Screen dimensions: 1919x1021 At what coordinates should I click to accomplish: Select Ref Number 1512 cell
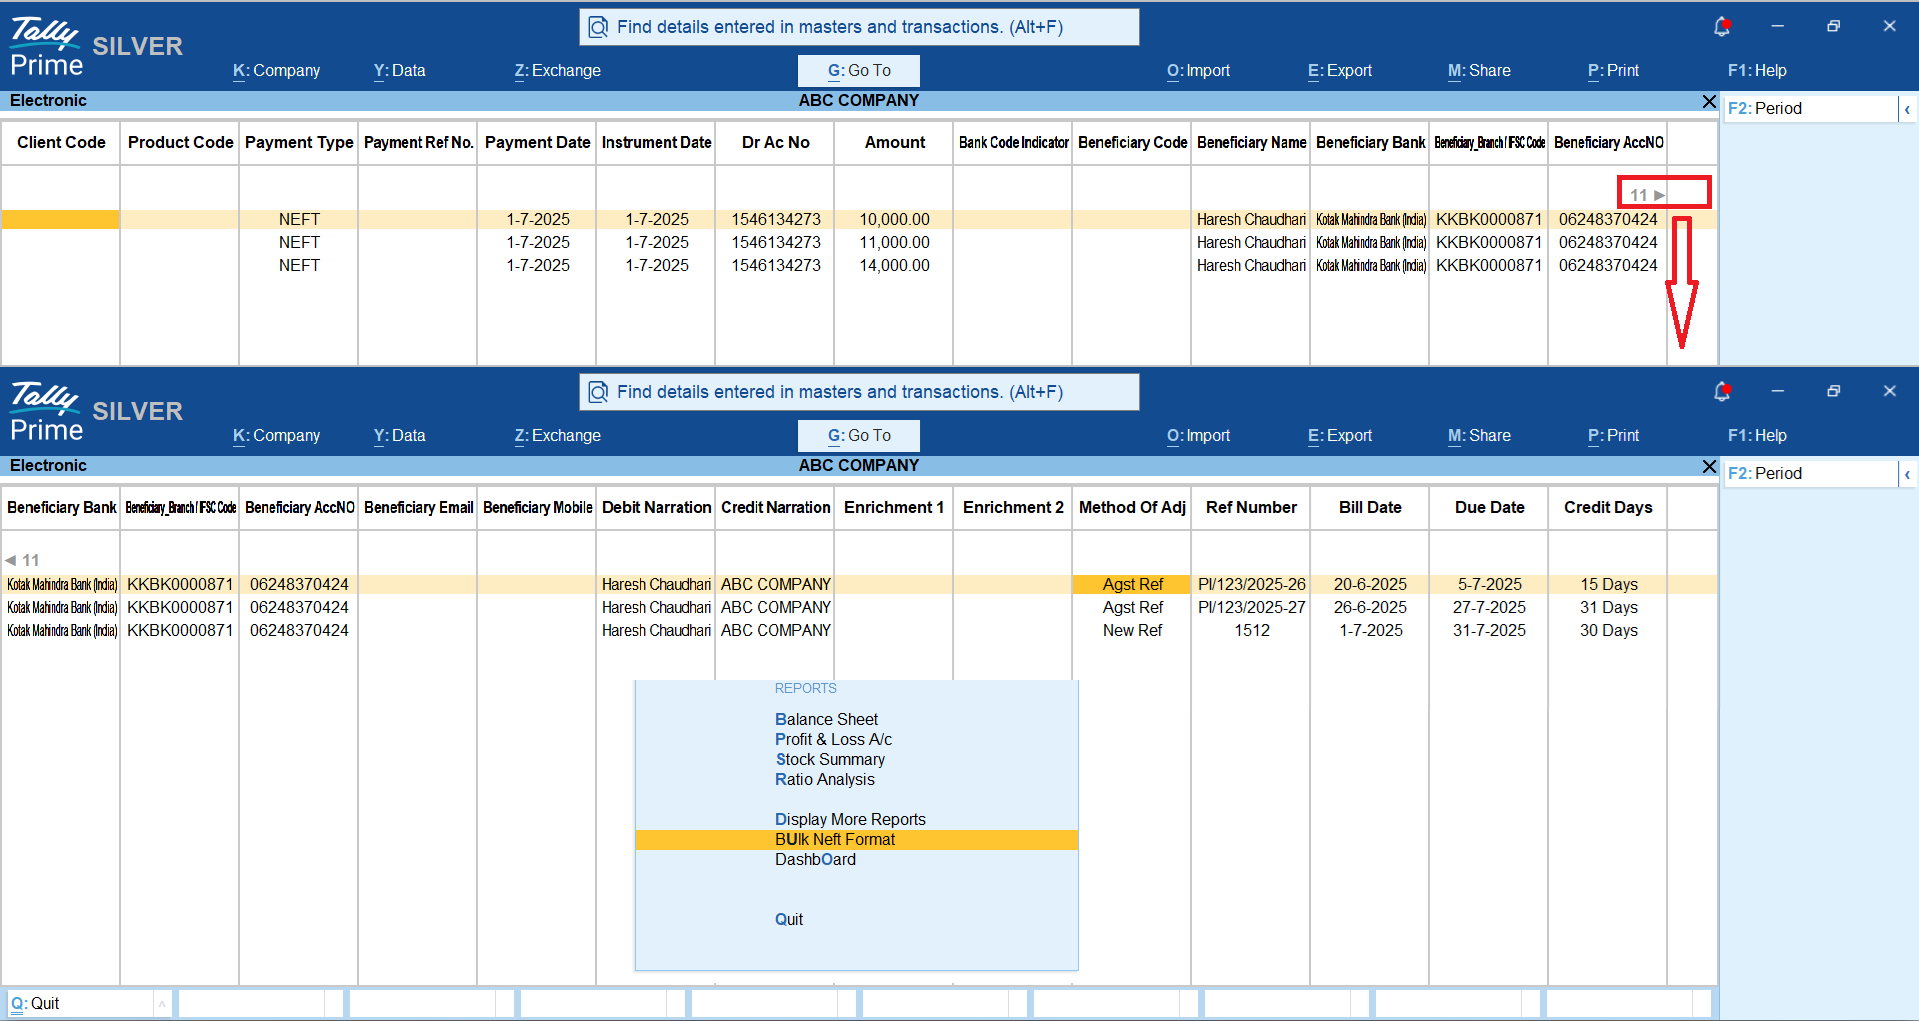coord(1251,631)
